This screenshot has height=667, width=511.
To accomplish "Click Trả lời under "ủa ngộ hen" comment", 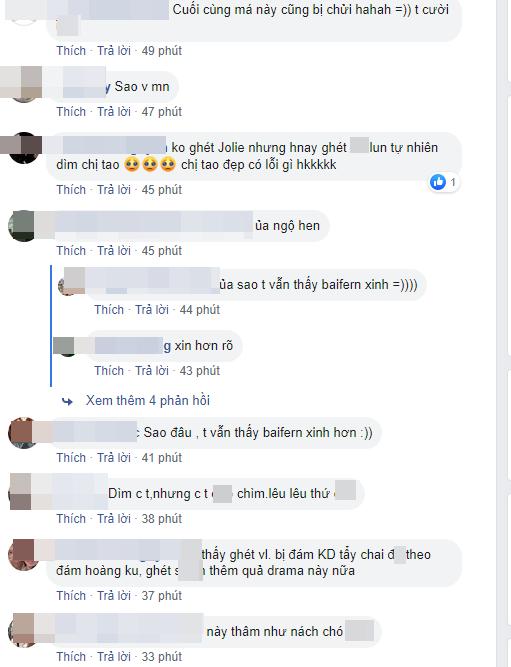I will pos(114,251).
